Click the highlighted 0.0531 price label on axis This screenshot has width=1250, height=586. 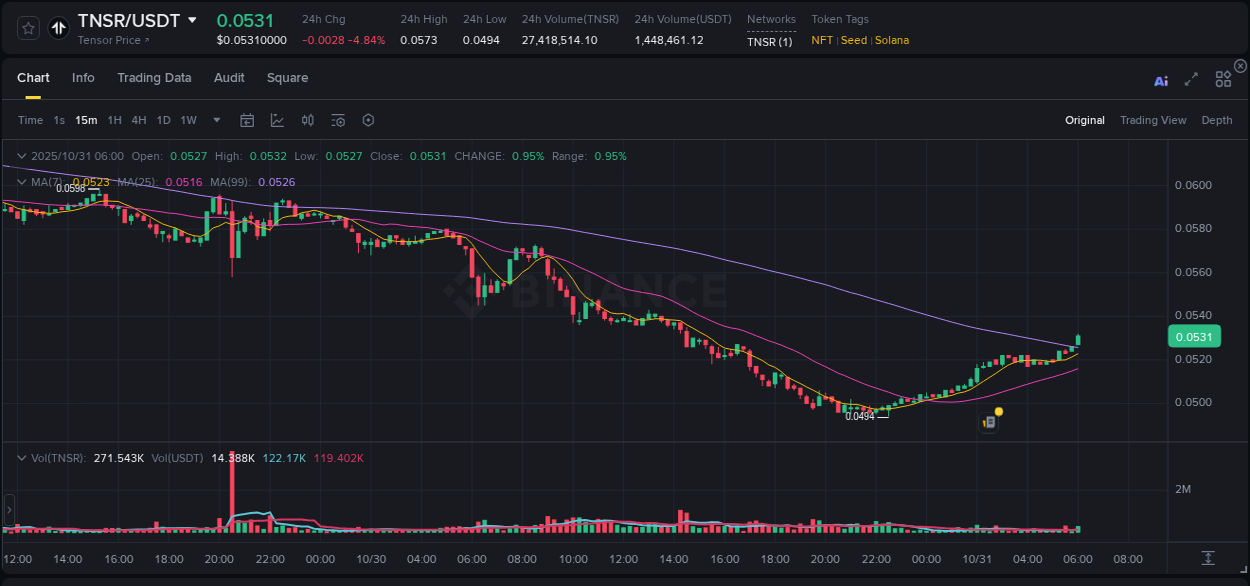(x=1194, y=337)
